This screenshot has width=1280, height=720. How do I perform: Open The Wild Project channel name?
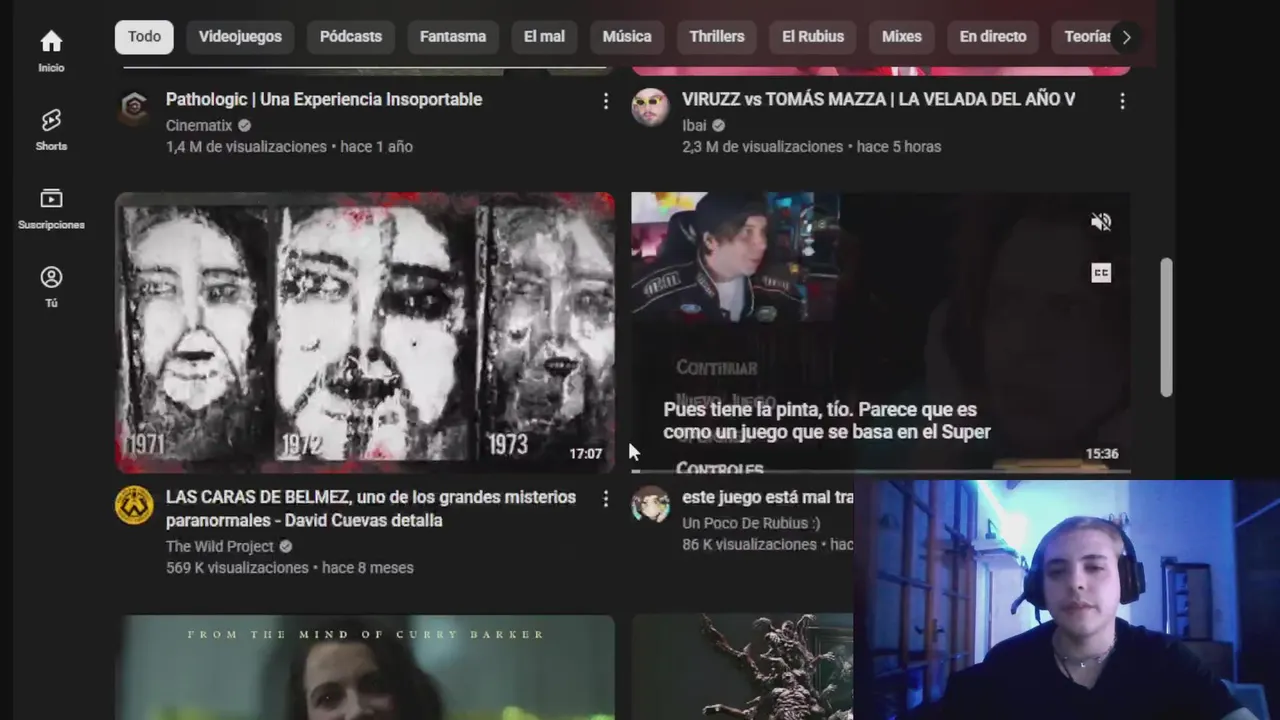tap(220, 546)
